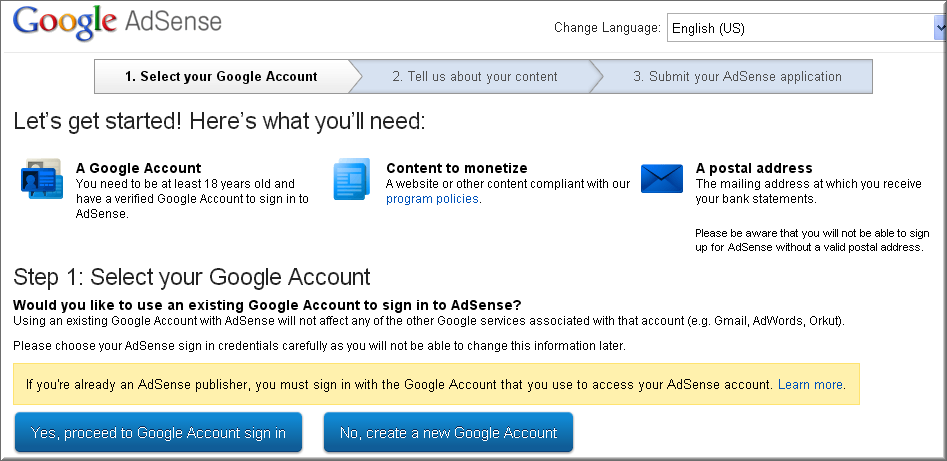Select step 2 Tell us about your content
This screenshot has width=947, height=461.
(475, 77)
